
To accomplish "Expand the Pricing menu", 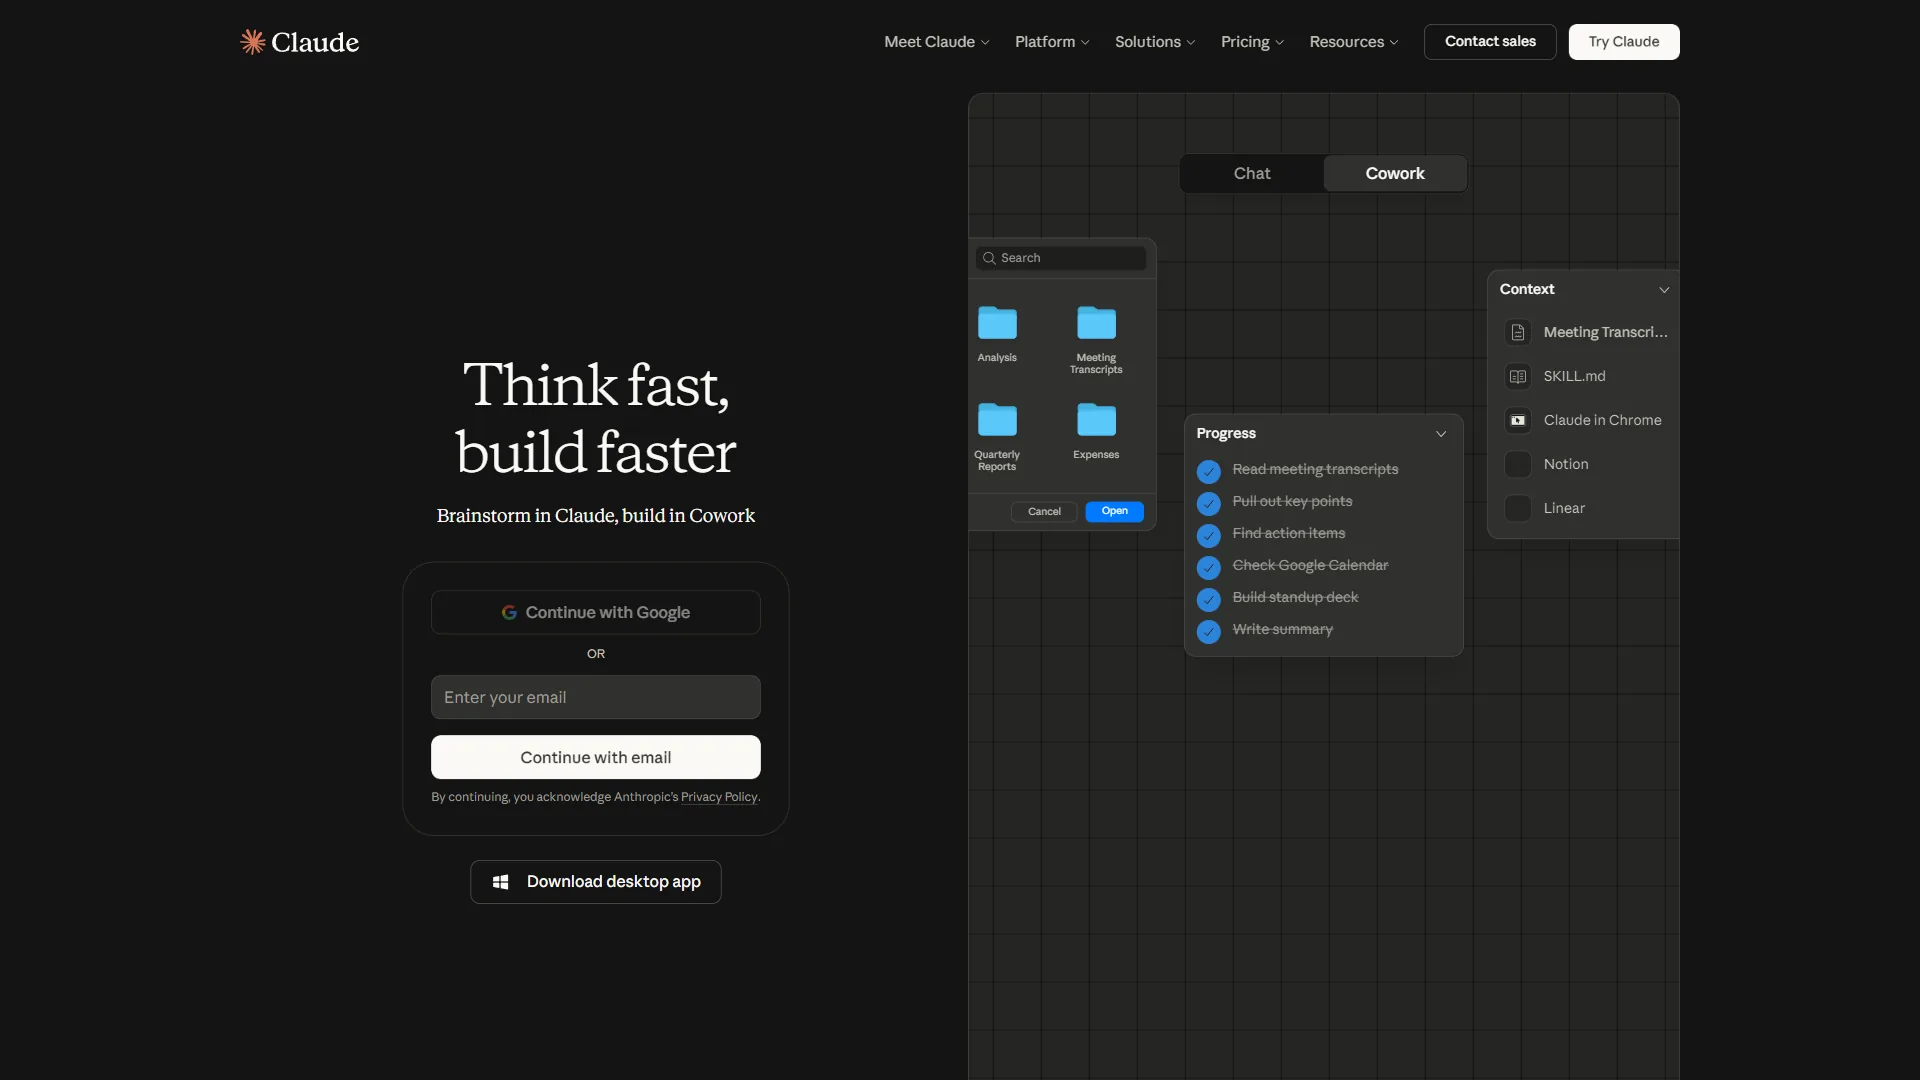I will click(x=1252, y=42).
